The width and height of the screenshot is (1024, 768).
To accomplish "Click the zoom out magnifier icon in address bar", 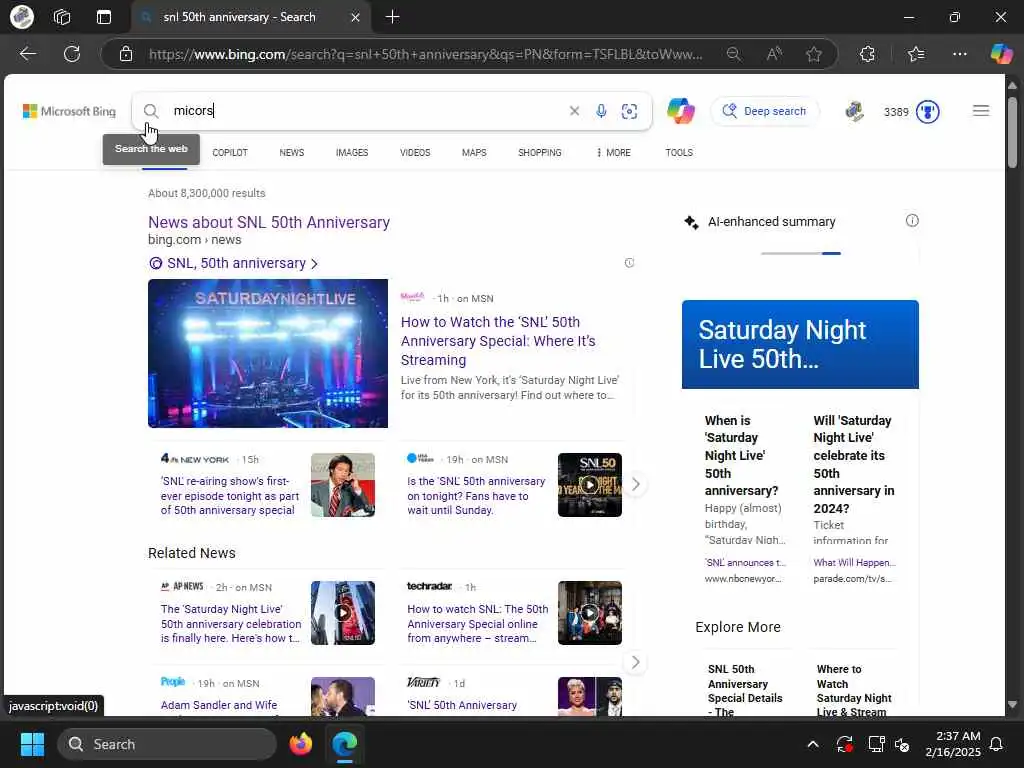I will click(x=734, y=54).
